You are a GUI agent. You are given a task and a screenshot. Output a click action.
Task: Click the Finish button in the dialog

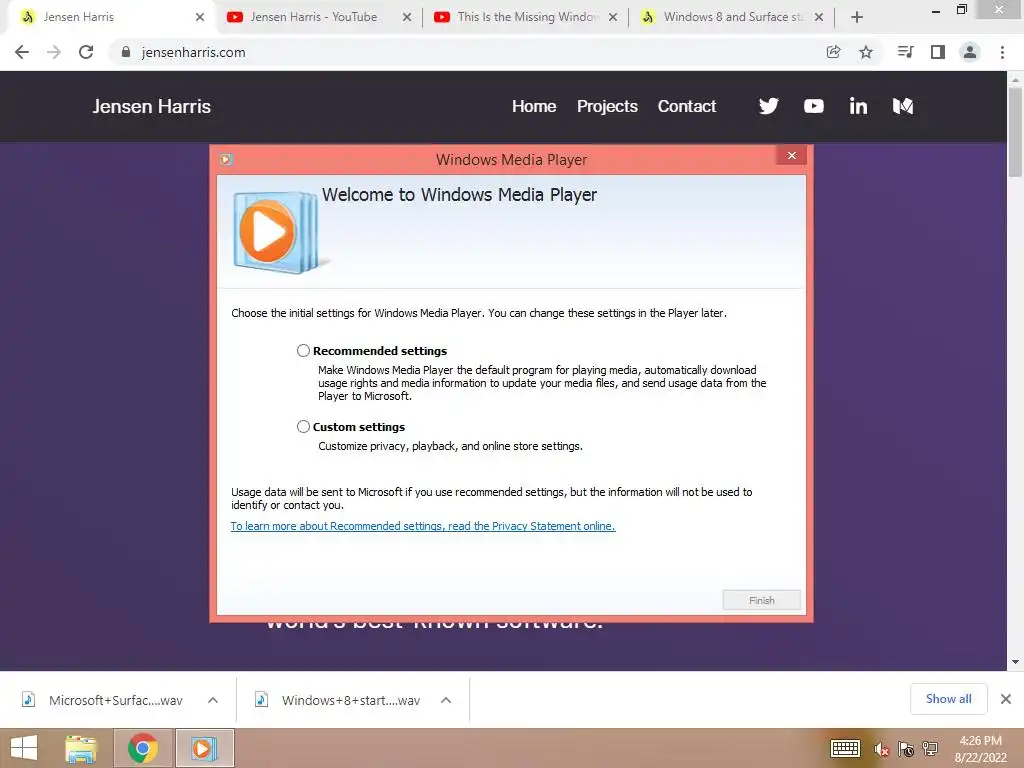coord(761,600)
